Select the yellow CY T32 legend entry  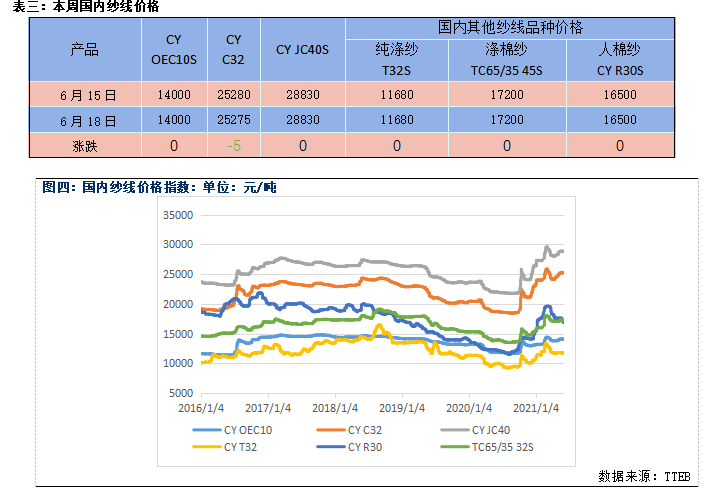tap(231, 446)
